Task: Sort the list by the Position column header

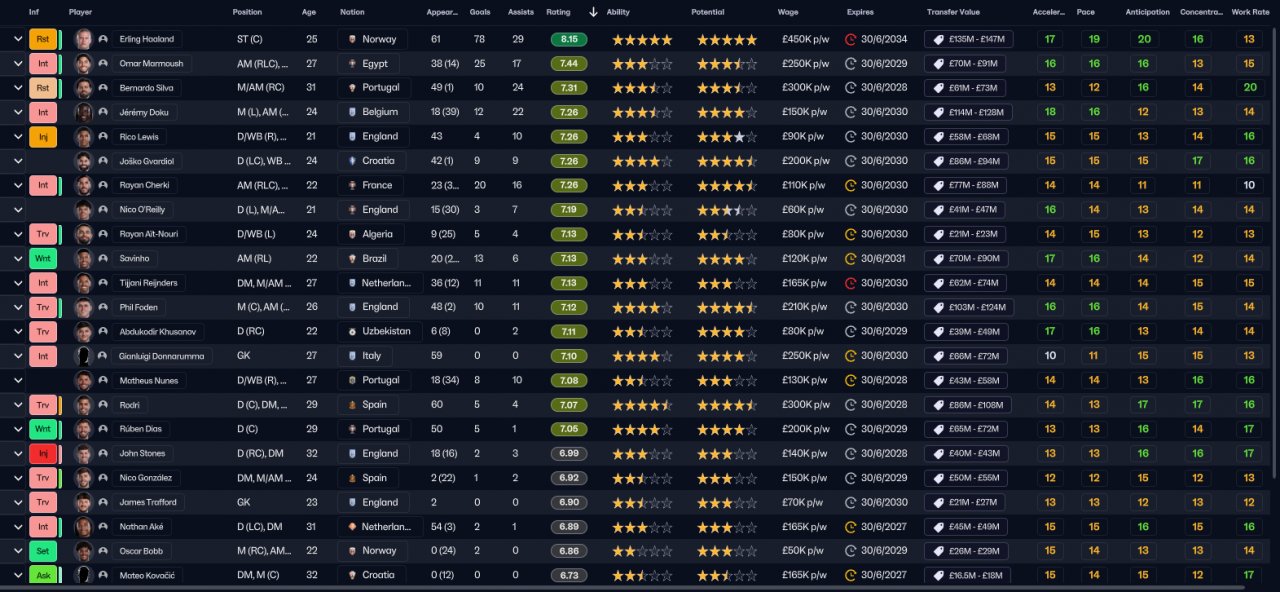Action: click(247, 12)
